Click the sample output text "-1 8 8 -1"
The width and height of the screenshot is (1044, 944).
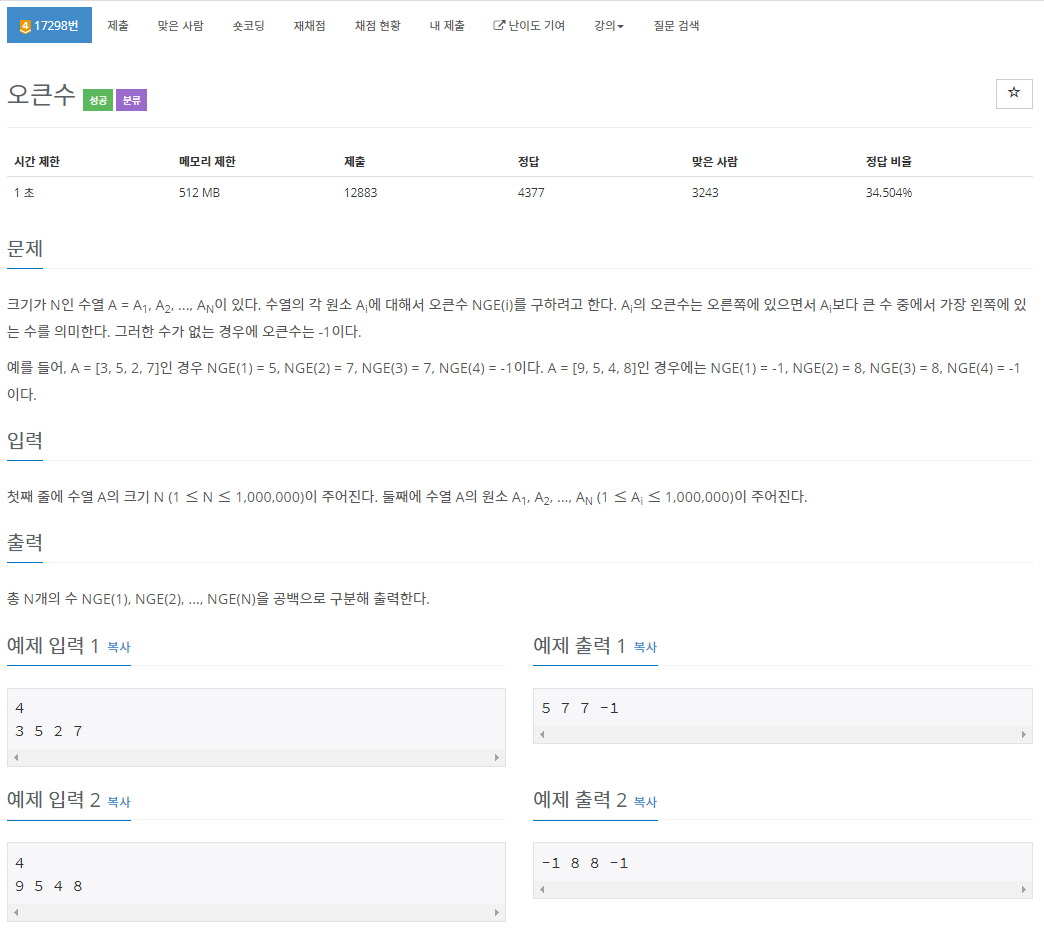pos(585,863)
